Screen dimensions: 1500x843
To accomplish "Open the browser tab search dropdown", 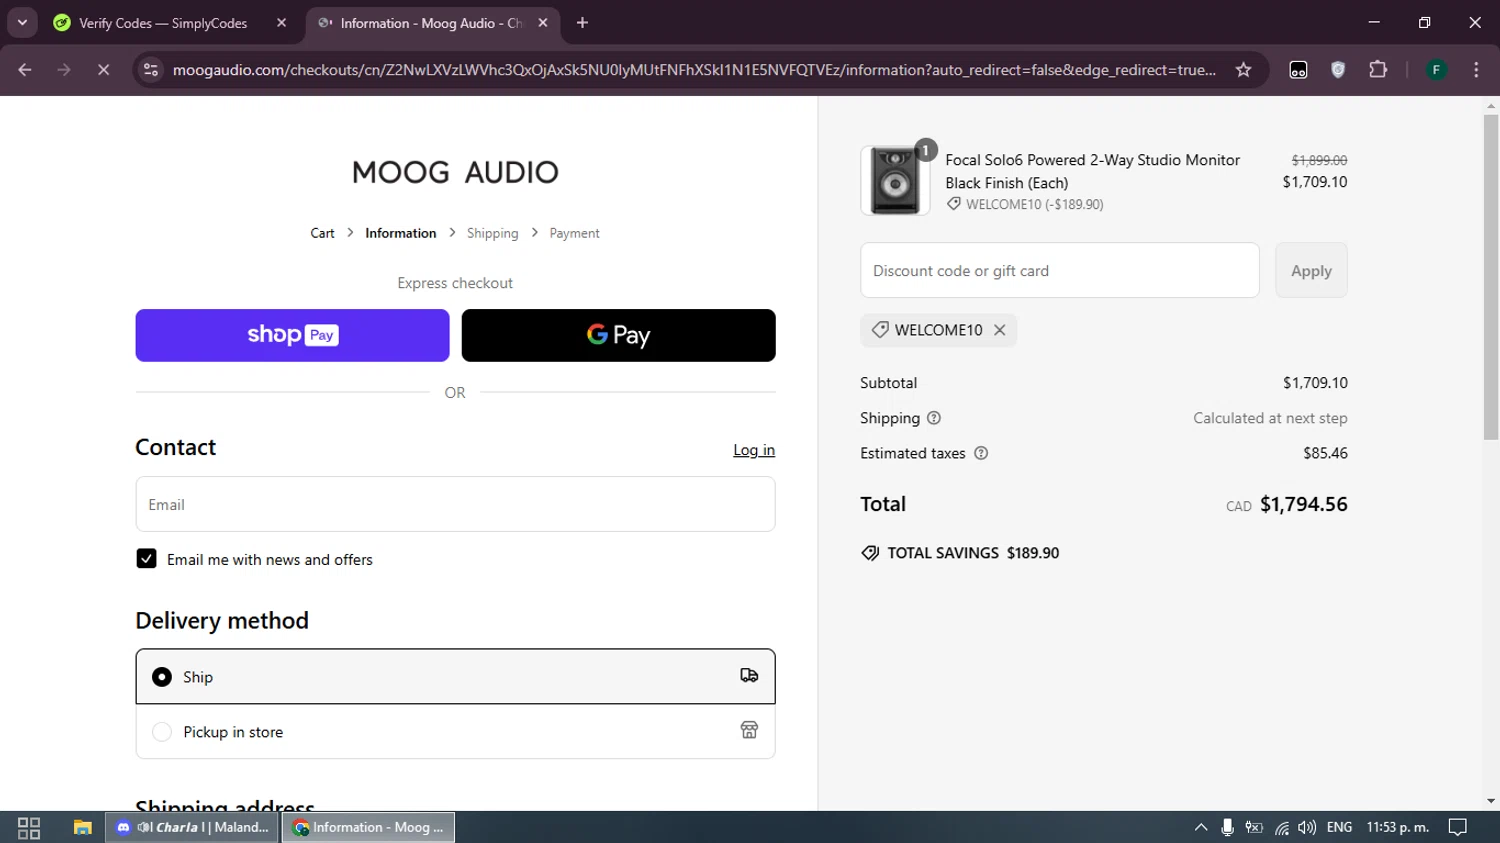I will click(22, 22).
